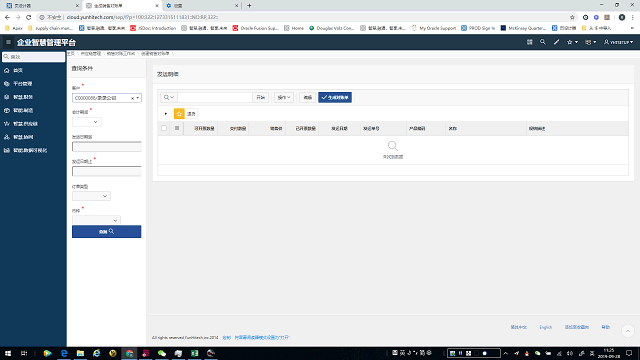Screen dimensions: 640x360
Task: Open the third sidebar item below the gear
Action: point(18,97)
